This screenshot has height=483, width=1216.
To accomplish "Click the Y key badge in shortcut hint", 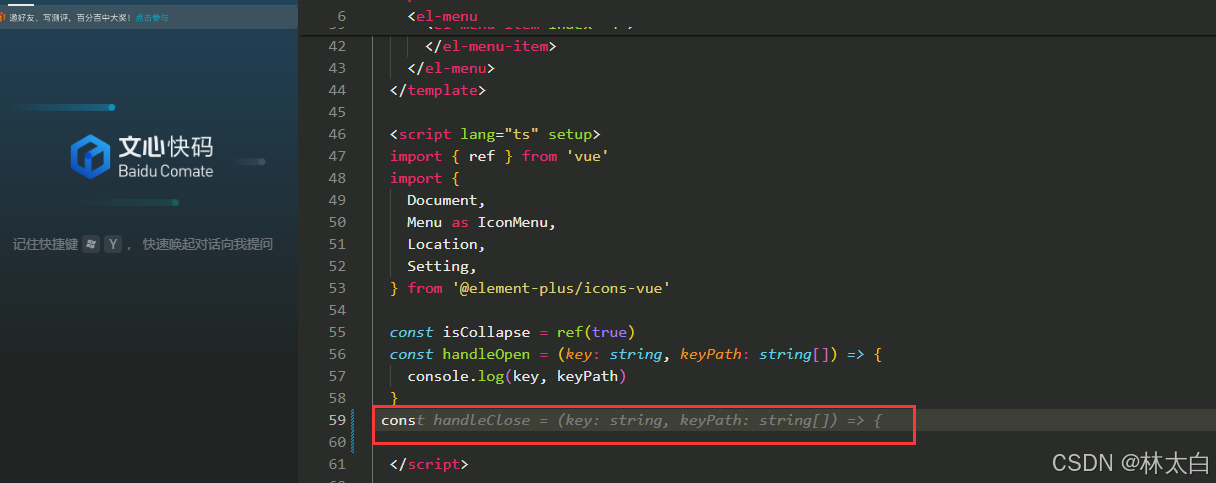I will 113,244.
